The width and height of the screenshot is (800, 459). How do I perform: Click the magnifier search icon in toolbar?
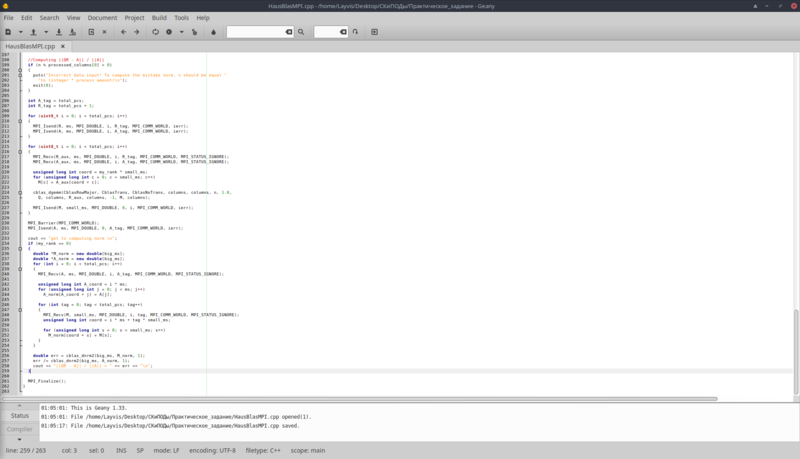pos(301,32)
